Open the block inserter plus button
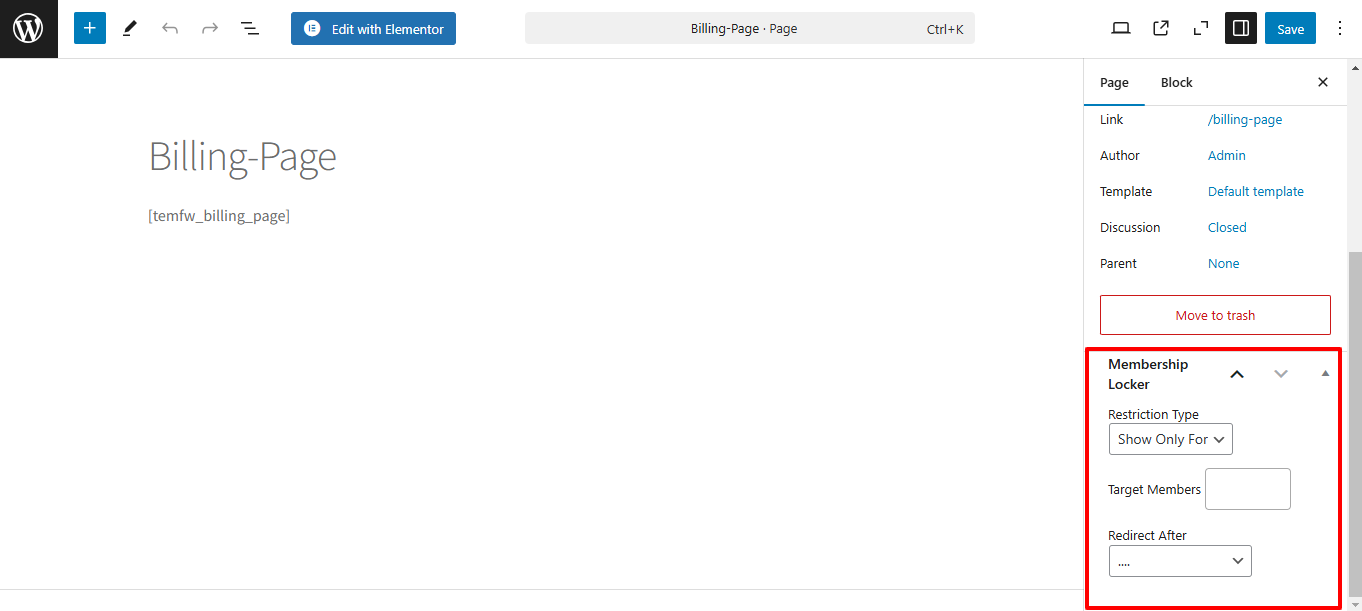Image resolution: width=1362 pixels, height=611 pixels. click(x=90, y=29)
